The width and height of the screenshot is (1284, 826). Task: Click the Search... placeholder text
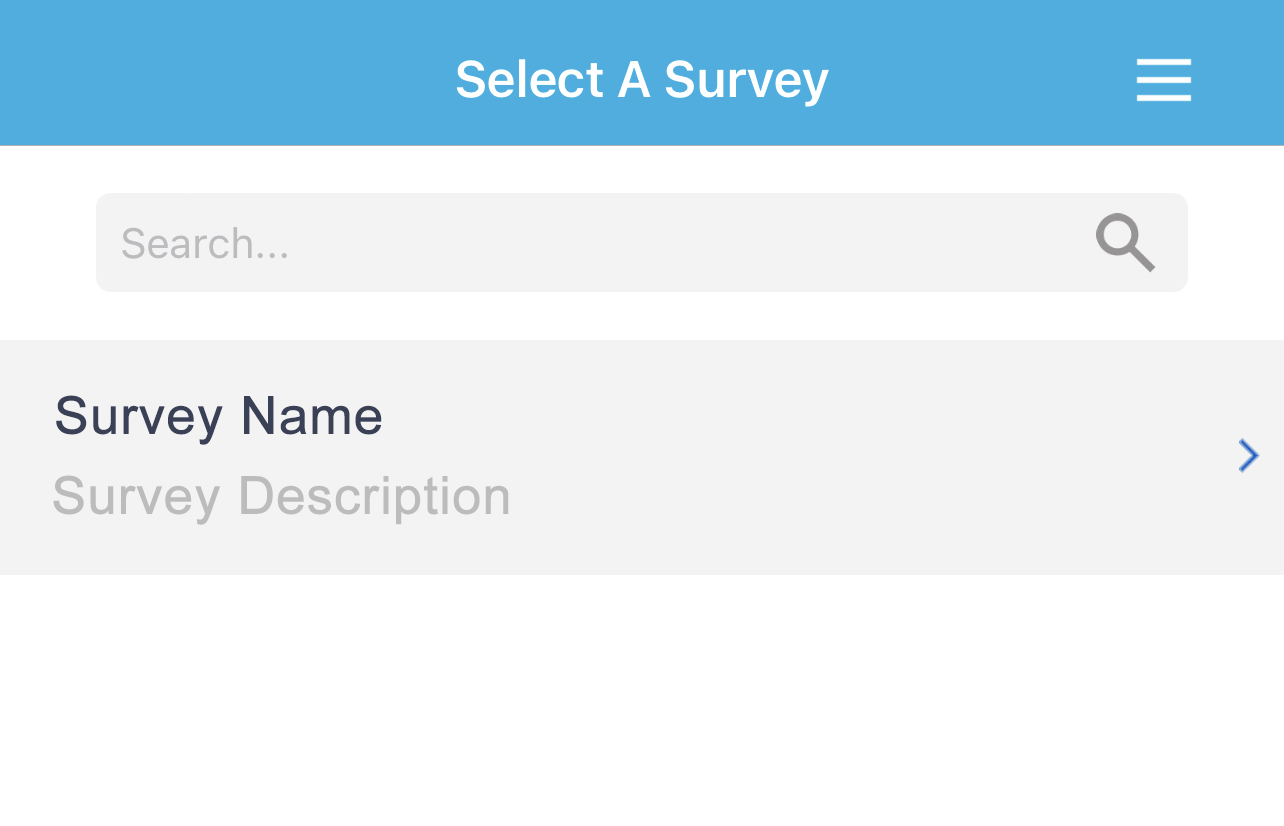(x=205, y=244)
